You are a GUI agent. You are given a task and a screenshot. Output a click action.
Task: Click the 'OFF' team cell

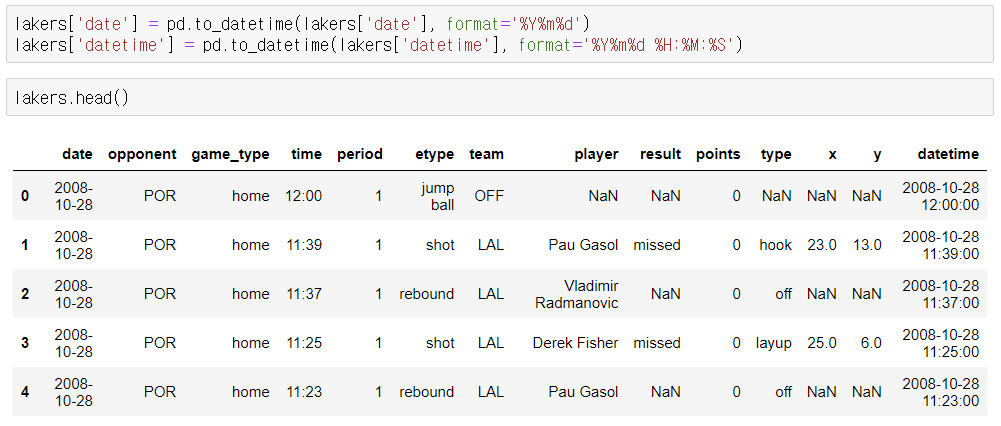[488, 195]
